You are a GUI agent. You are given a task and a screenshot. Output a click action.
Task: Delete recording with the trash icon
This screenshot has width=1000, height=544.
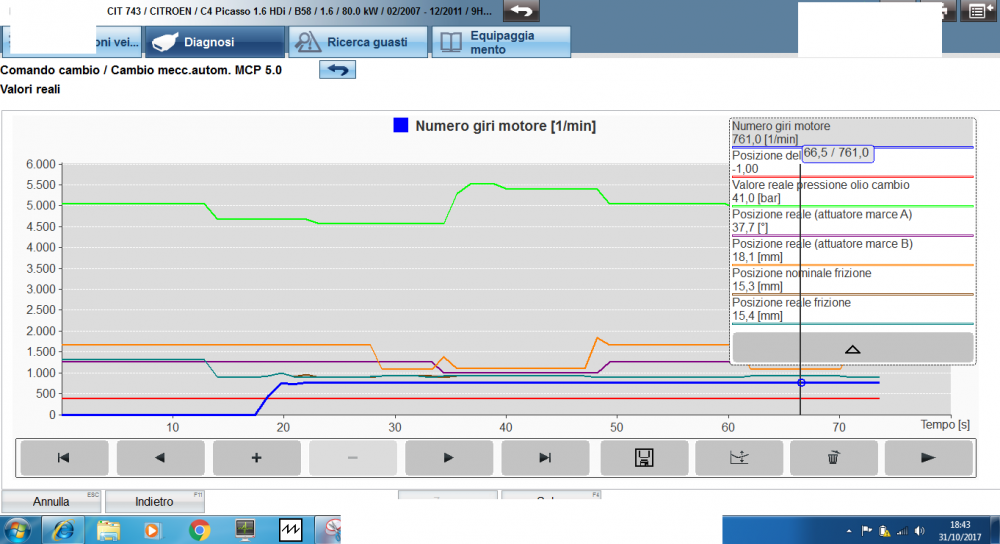pos(833,457)
